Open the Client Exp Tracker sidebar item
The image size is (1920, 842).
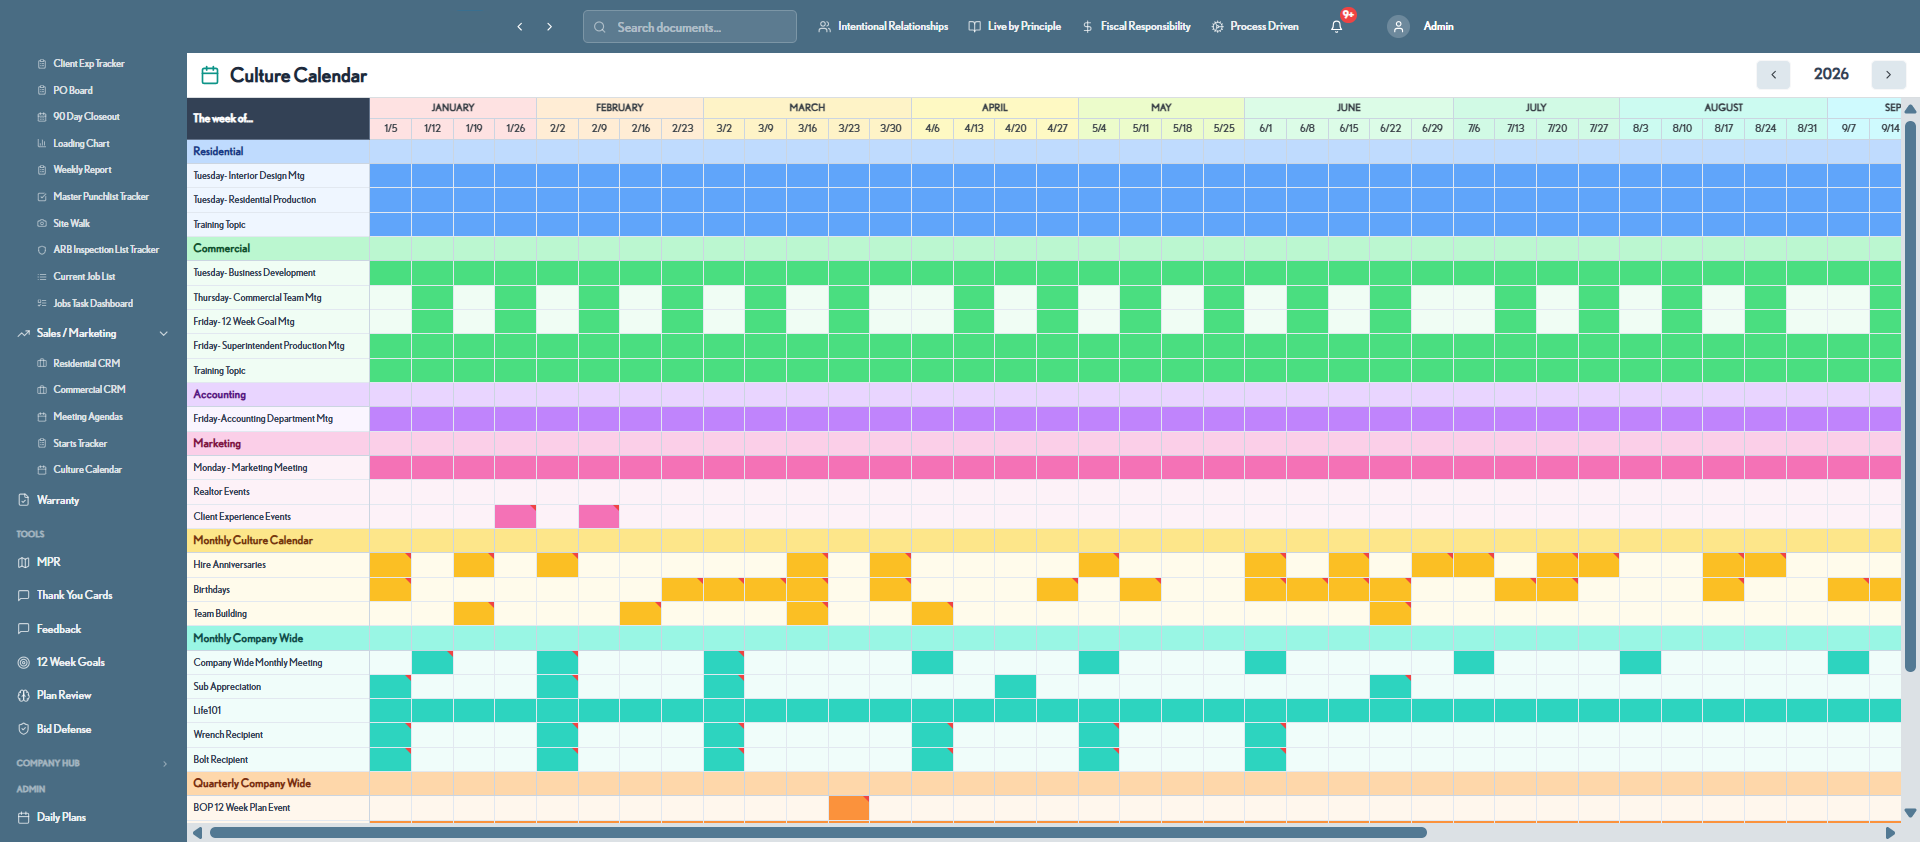88,64
